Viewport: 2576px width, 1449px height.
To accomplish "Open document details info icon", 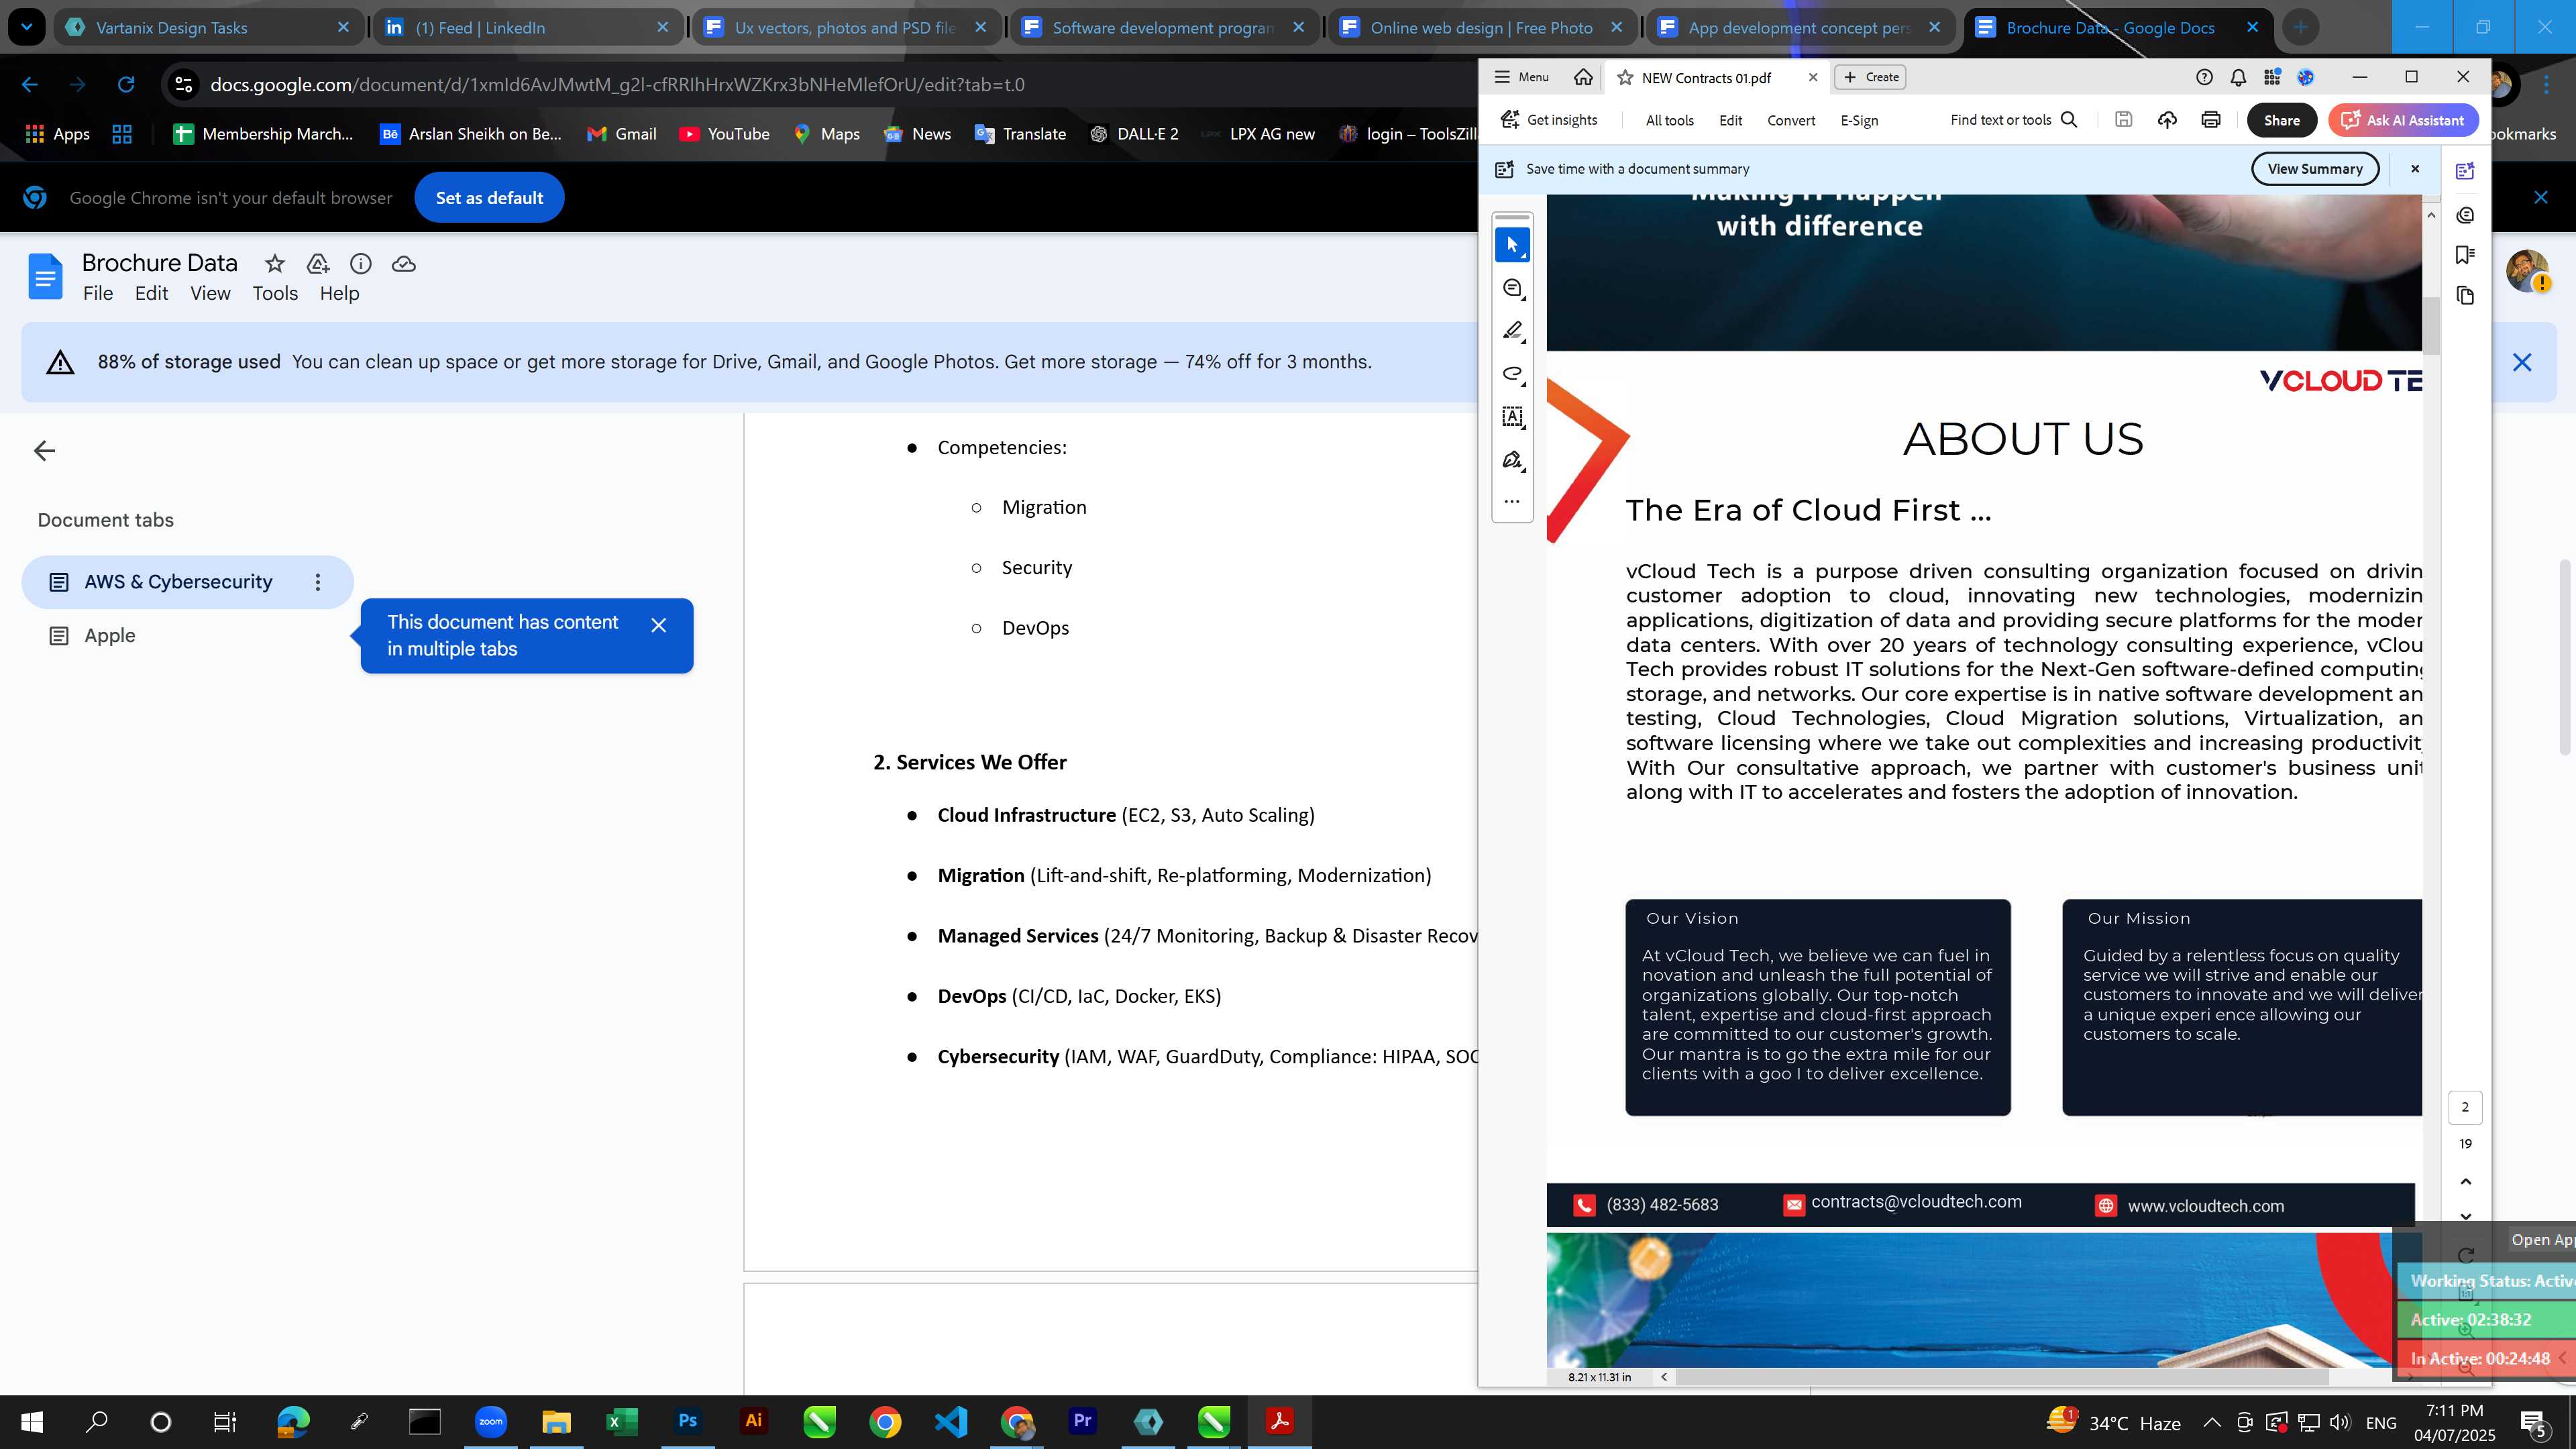I will pyautogui.click(x=361, y=264).
